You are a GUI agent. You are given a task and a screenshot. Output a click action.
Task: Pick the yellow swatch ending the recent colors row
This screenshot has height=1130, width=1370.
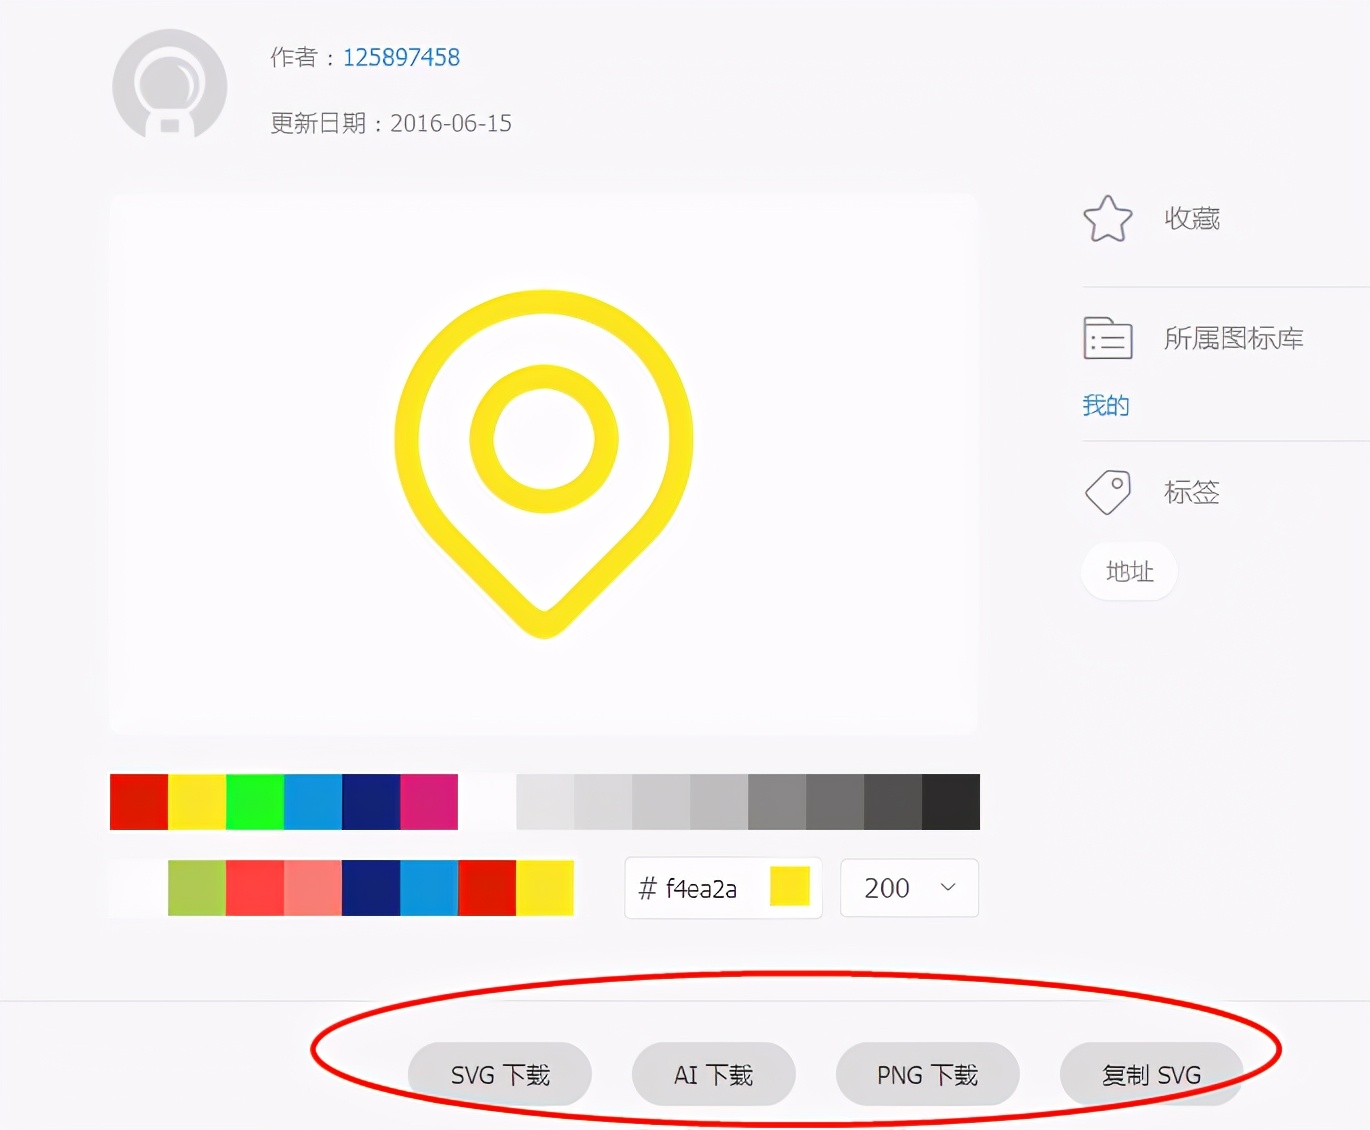pyautogui.click(x=545, y=888)
